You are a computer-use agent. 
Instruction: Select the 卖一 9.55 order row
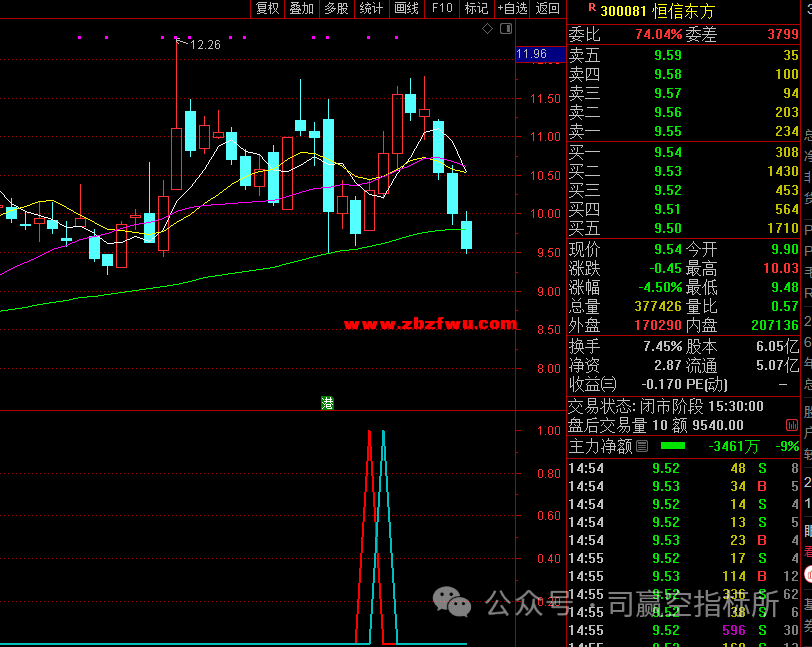click(684, 131)
